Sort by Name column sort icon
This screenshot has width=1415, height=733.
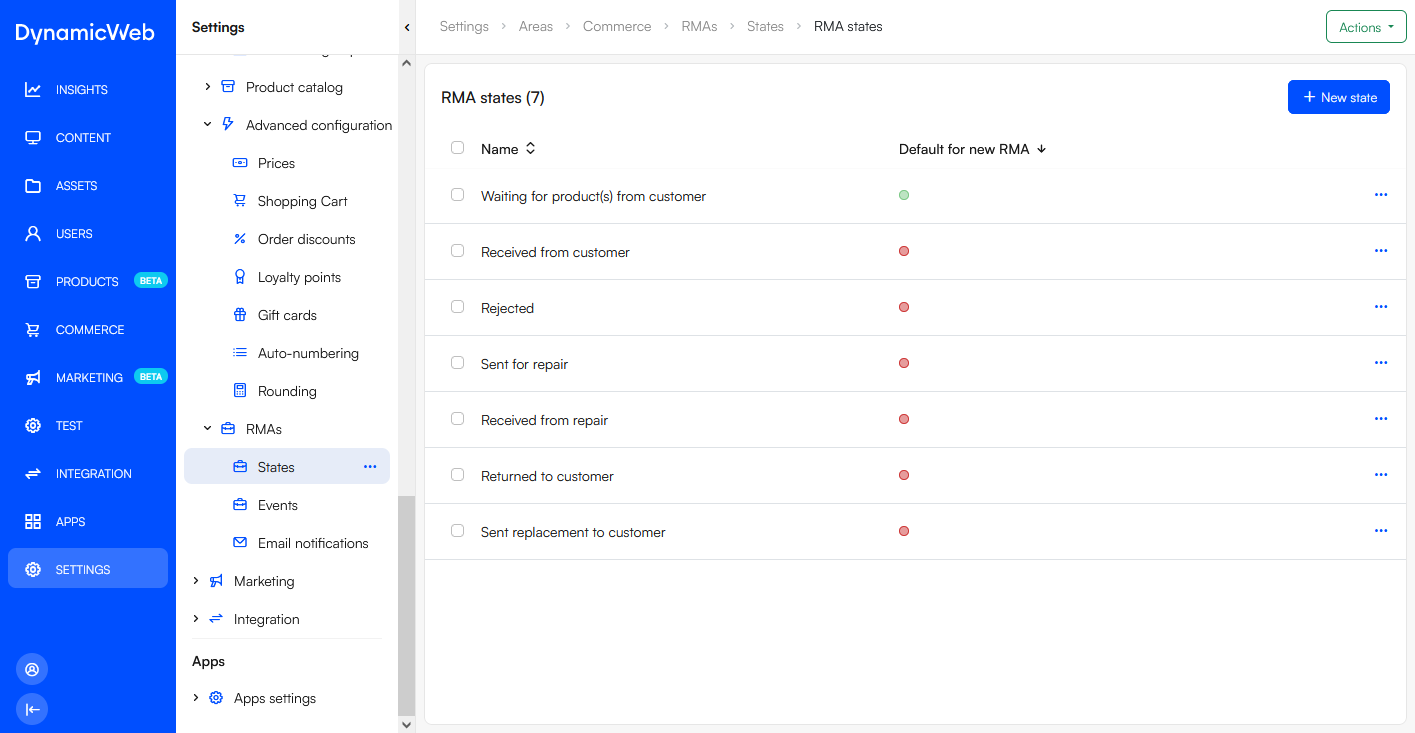tap(531, 148)
